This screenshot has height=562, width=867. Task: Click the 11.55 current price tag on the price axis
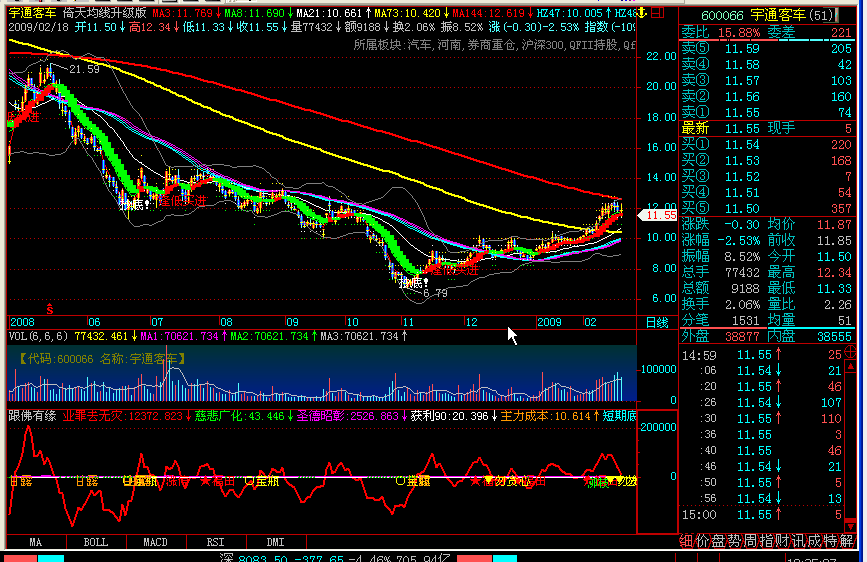point(658,215)
